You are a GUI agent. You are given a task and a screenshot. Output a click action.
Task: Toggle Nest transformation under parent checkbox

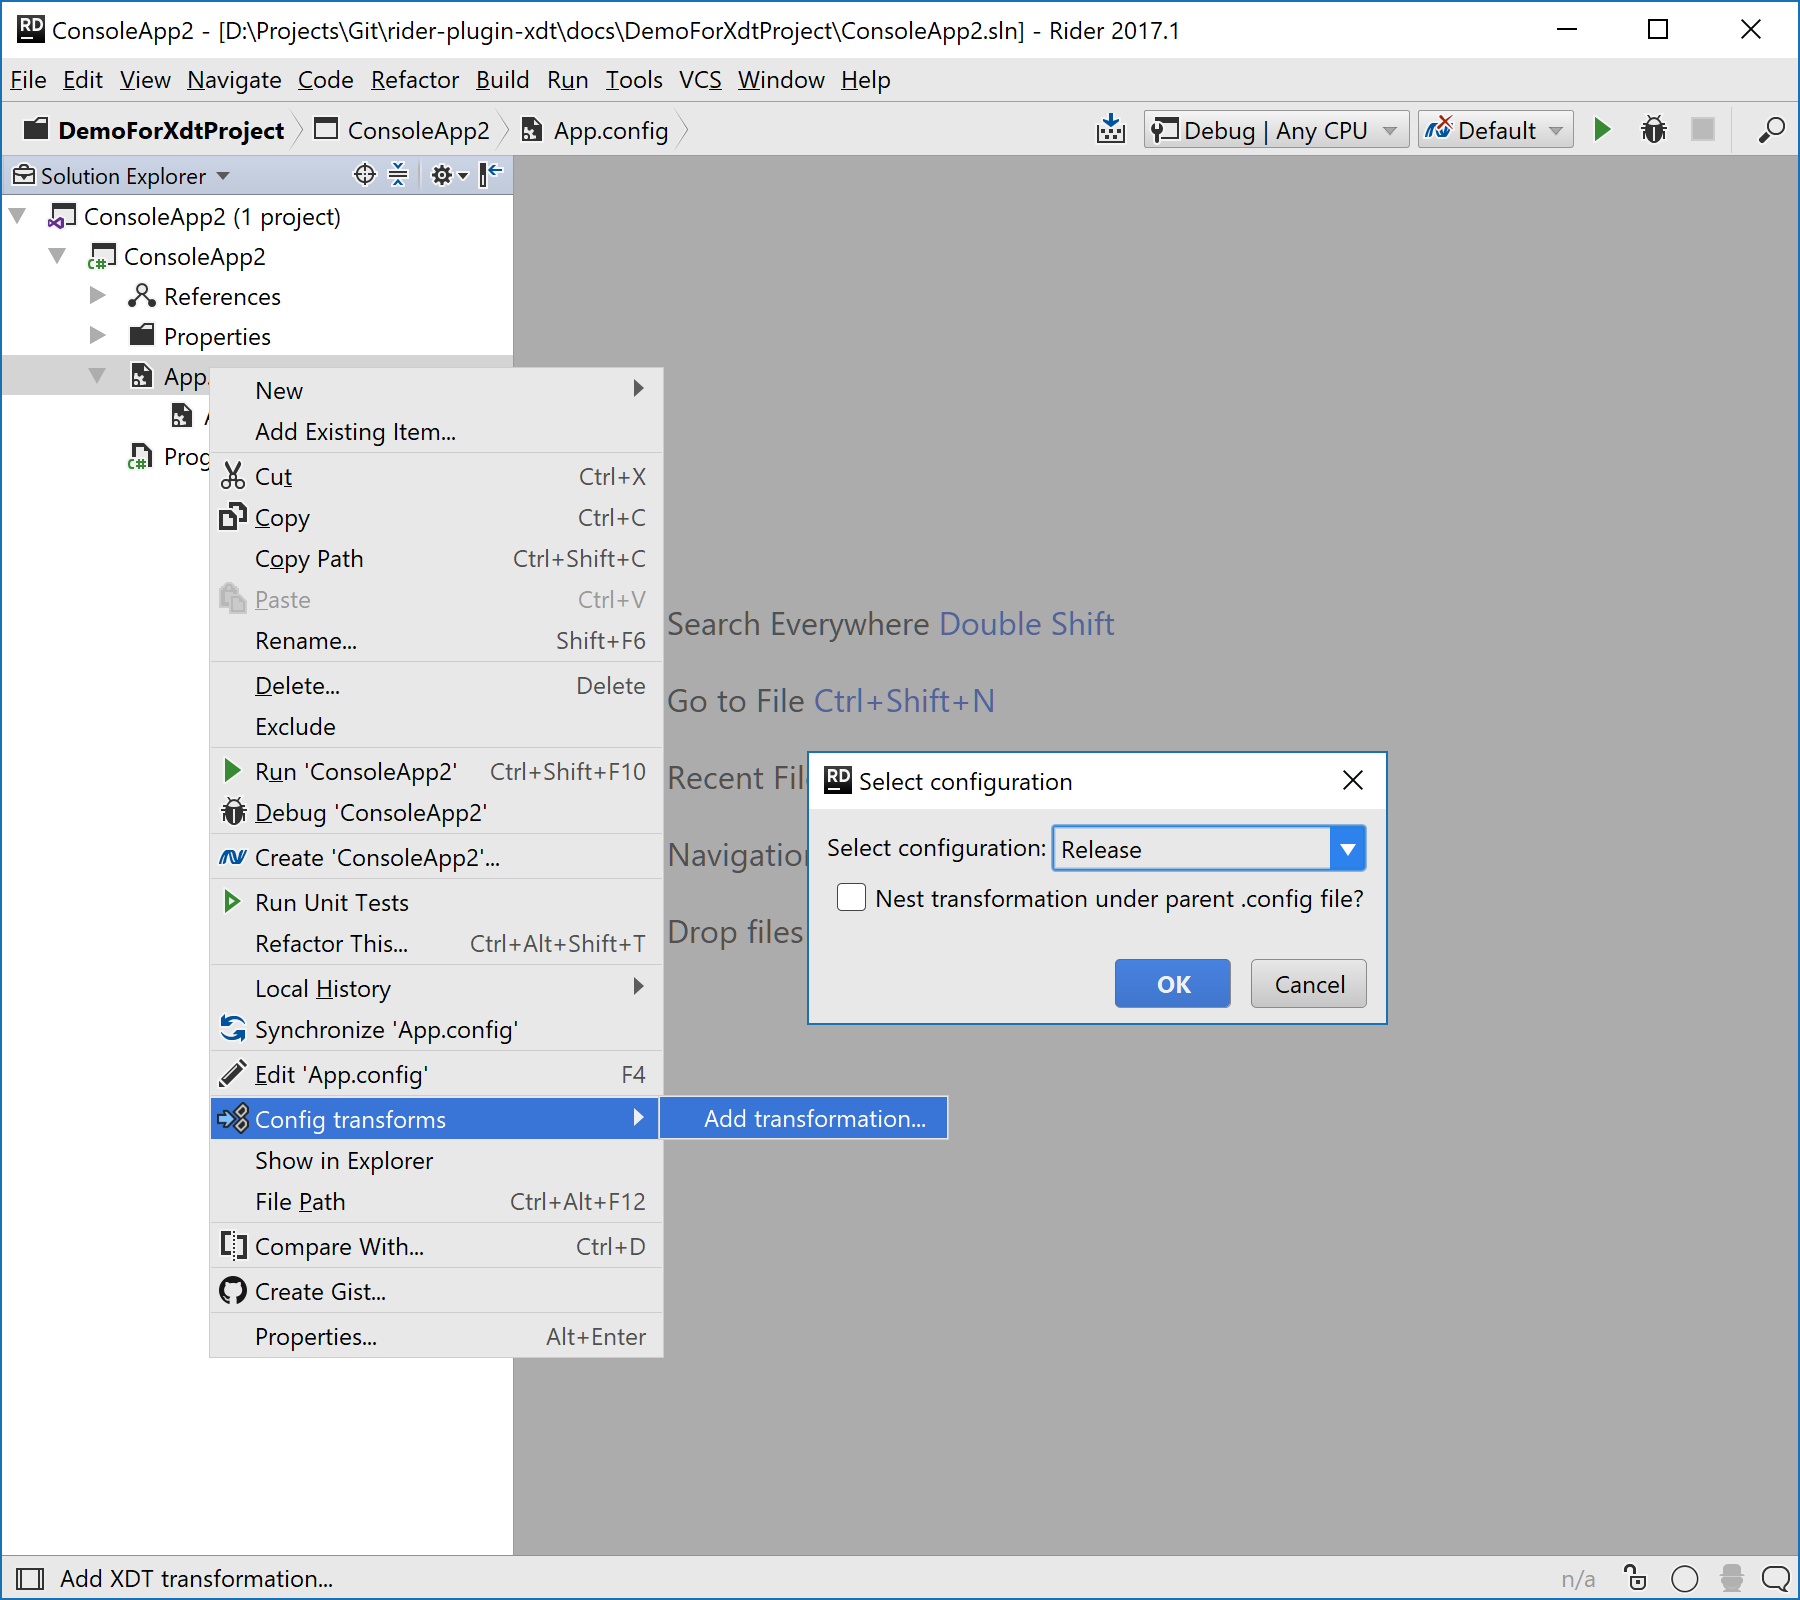(x=852, y=898)
